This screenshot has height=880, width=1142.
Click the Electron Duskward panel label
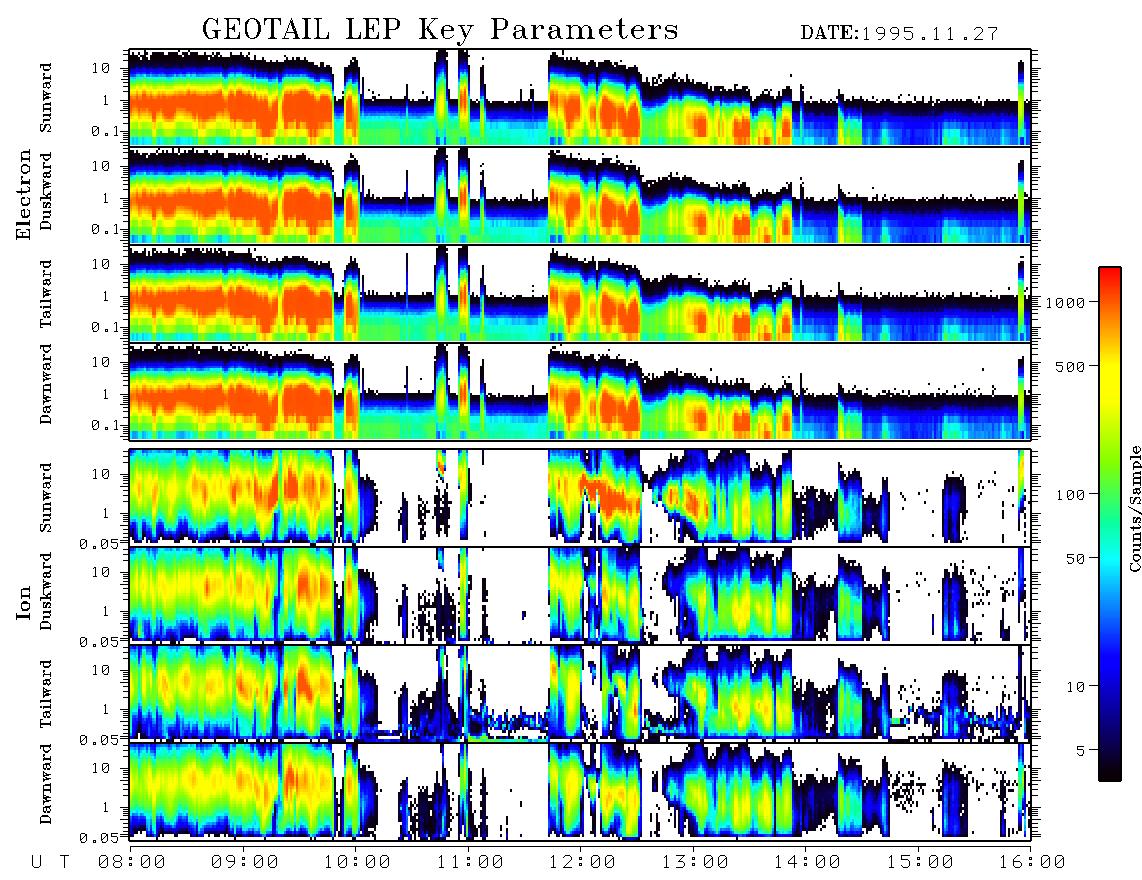[46, 191]
